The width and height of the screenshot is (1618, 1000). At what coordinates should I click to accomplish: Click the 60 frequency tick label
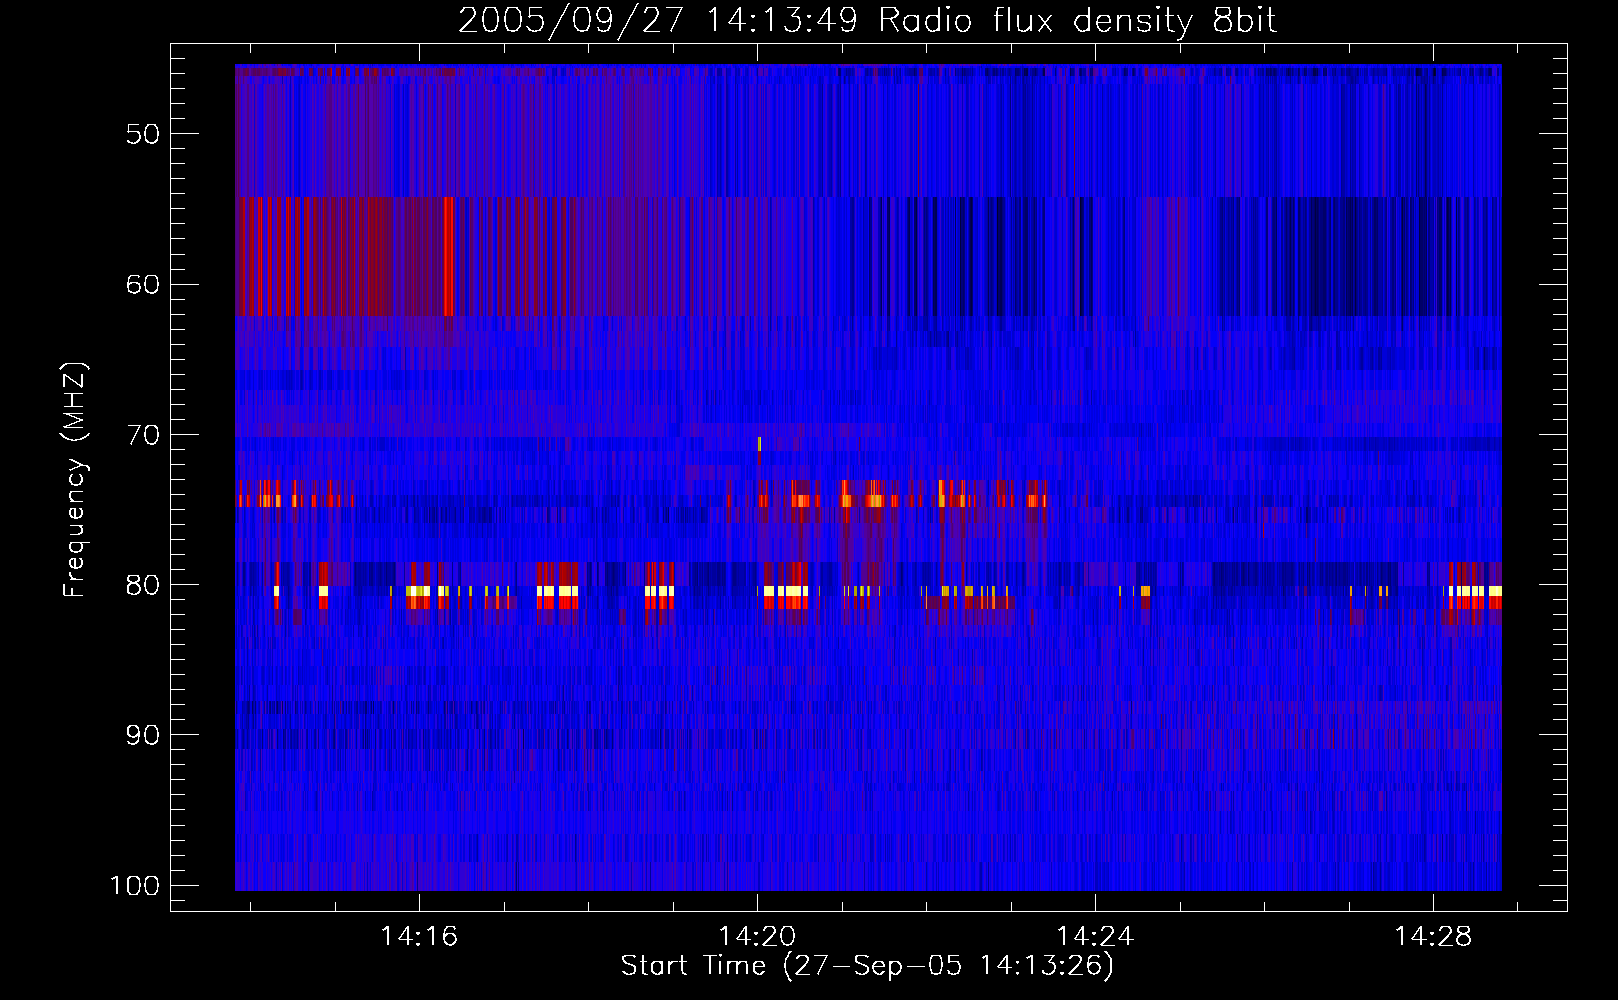click(143, 284)
